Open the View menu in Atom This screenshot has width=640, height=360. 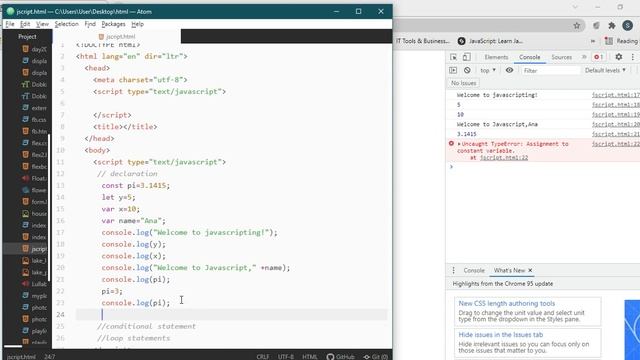tap(42, 24)
